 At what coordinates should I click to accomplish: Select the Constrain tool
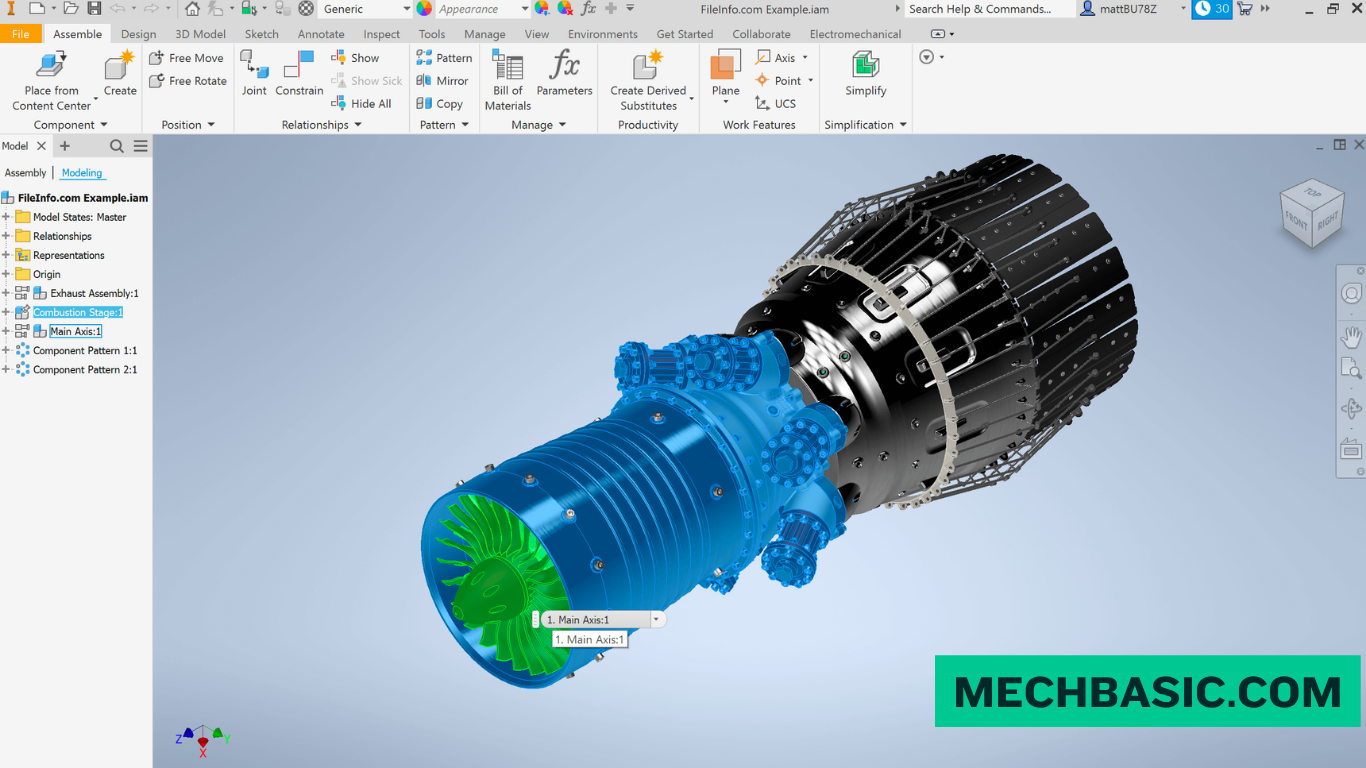299,75
